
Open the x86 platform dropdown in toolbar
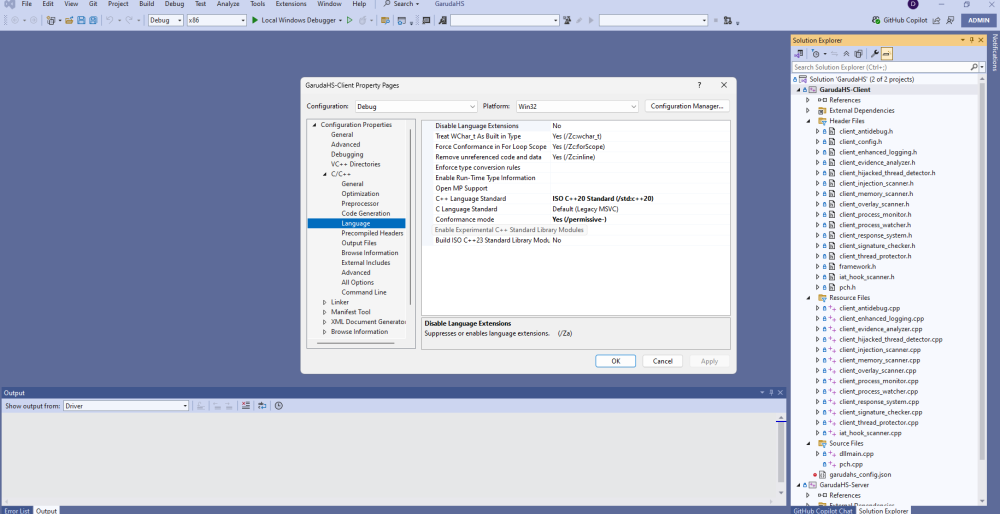(x=216, y=20)
